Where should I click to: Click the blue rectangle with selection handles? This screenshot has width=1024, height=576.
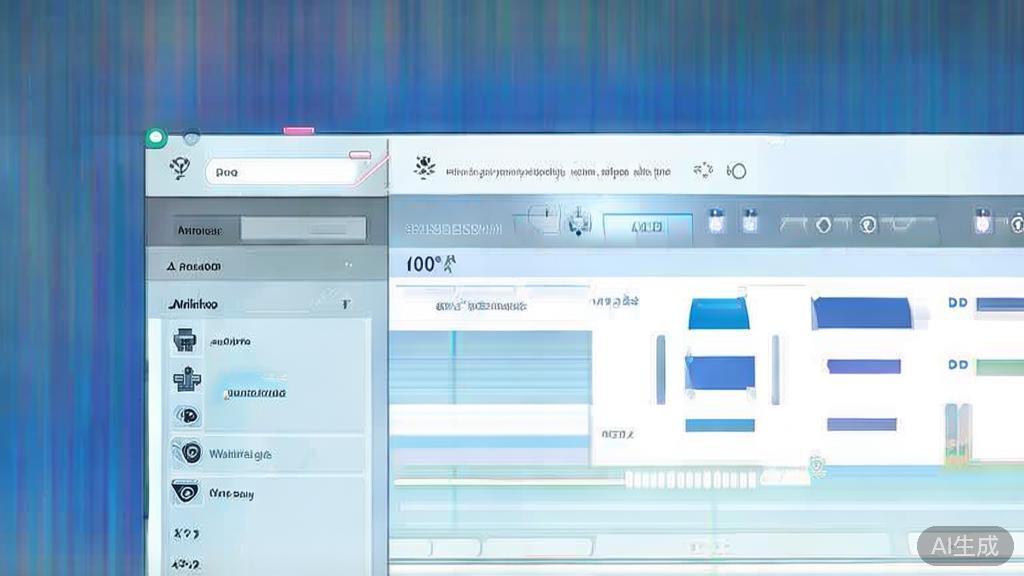(x=719, y=371)
